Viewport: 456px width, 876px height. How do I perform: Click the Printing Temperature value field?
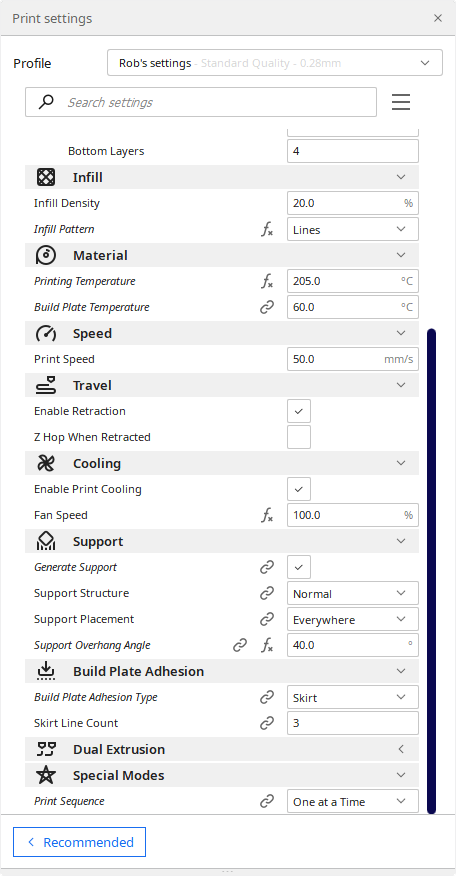click(x=353, y=281)
